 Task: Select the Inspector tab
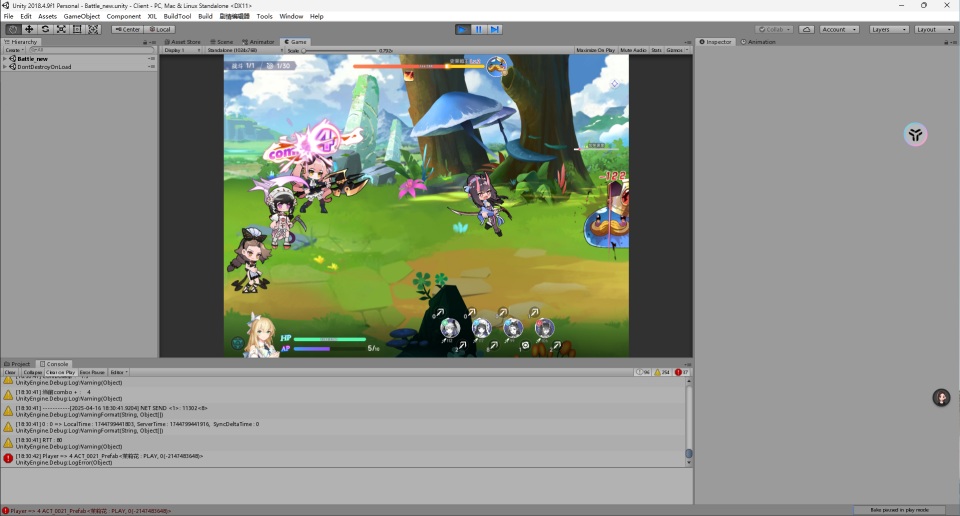point(716,42)
